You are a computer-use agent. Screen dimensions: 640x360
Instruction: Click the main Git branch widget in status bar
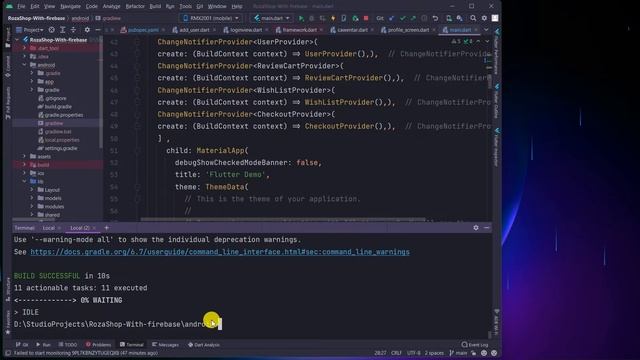point(458,353)
